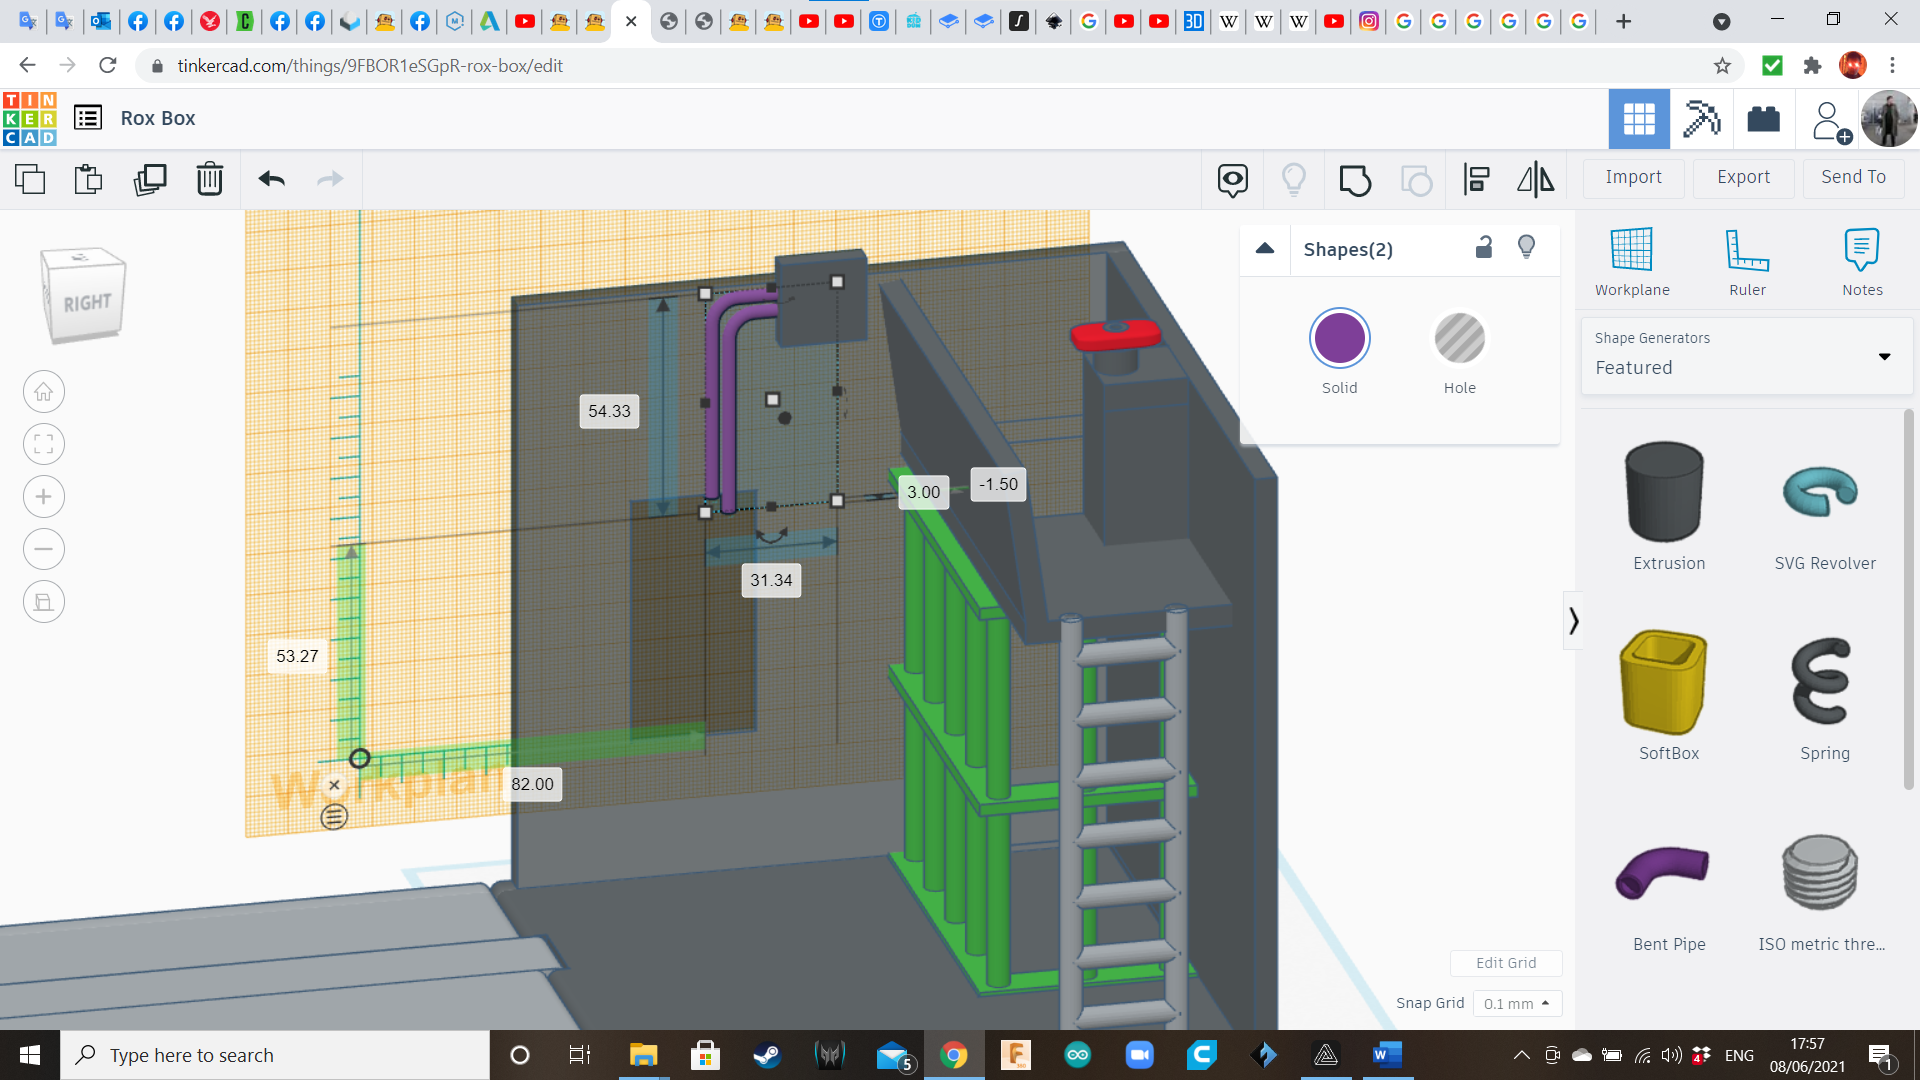The width and height of the screenshot is (1920, 1080).
Task: Open the Solid purple color swatch
Action: pyautogui.click(x=1339, y=339)
